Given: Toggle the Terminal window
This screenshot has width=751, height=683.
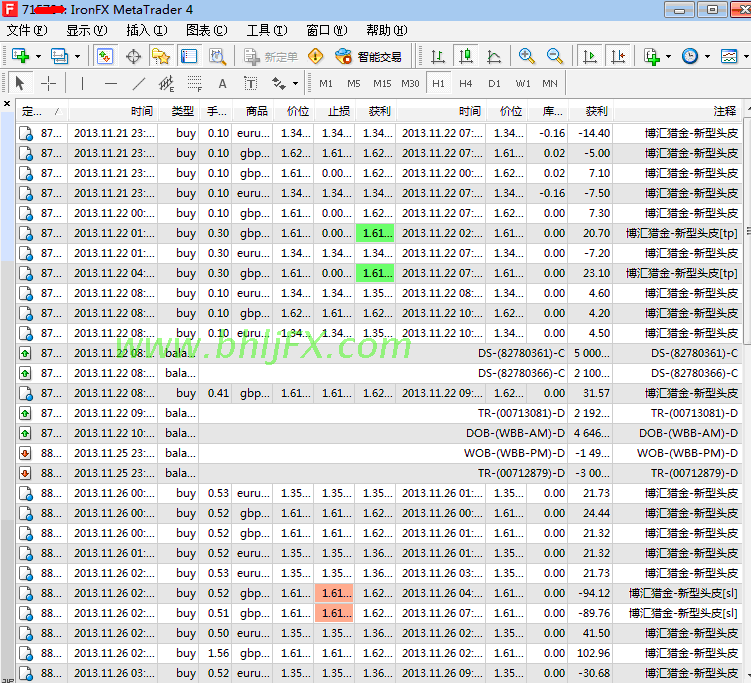Looking at the screenshot, I should (x=189, y=57).
